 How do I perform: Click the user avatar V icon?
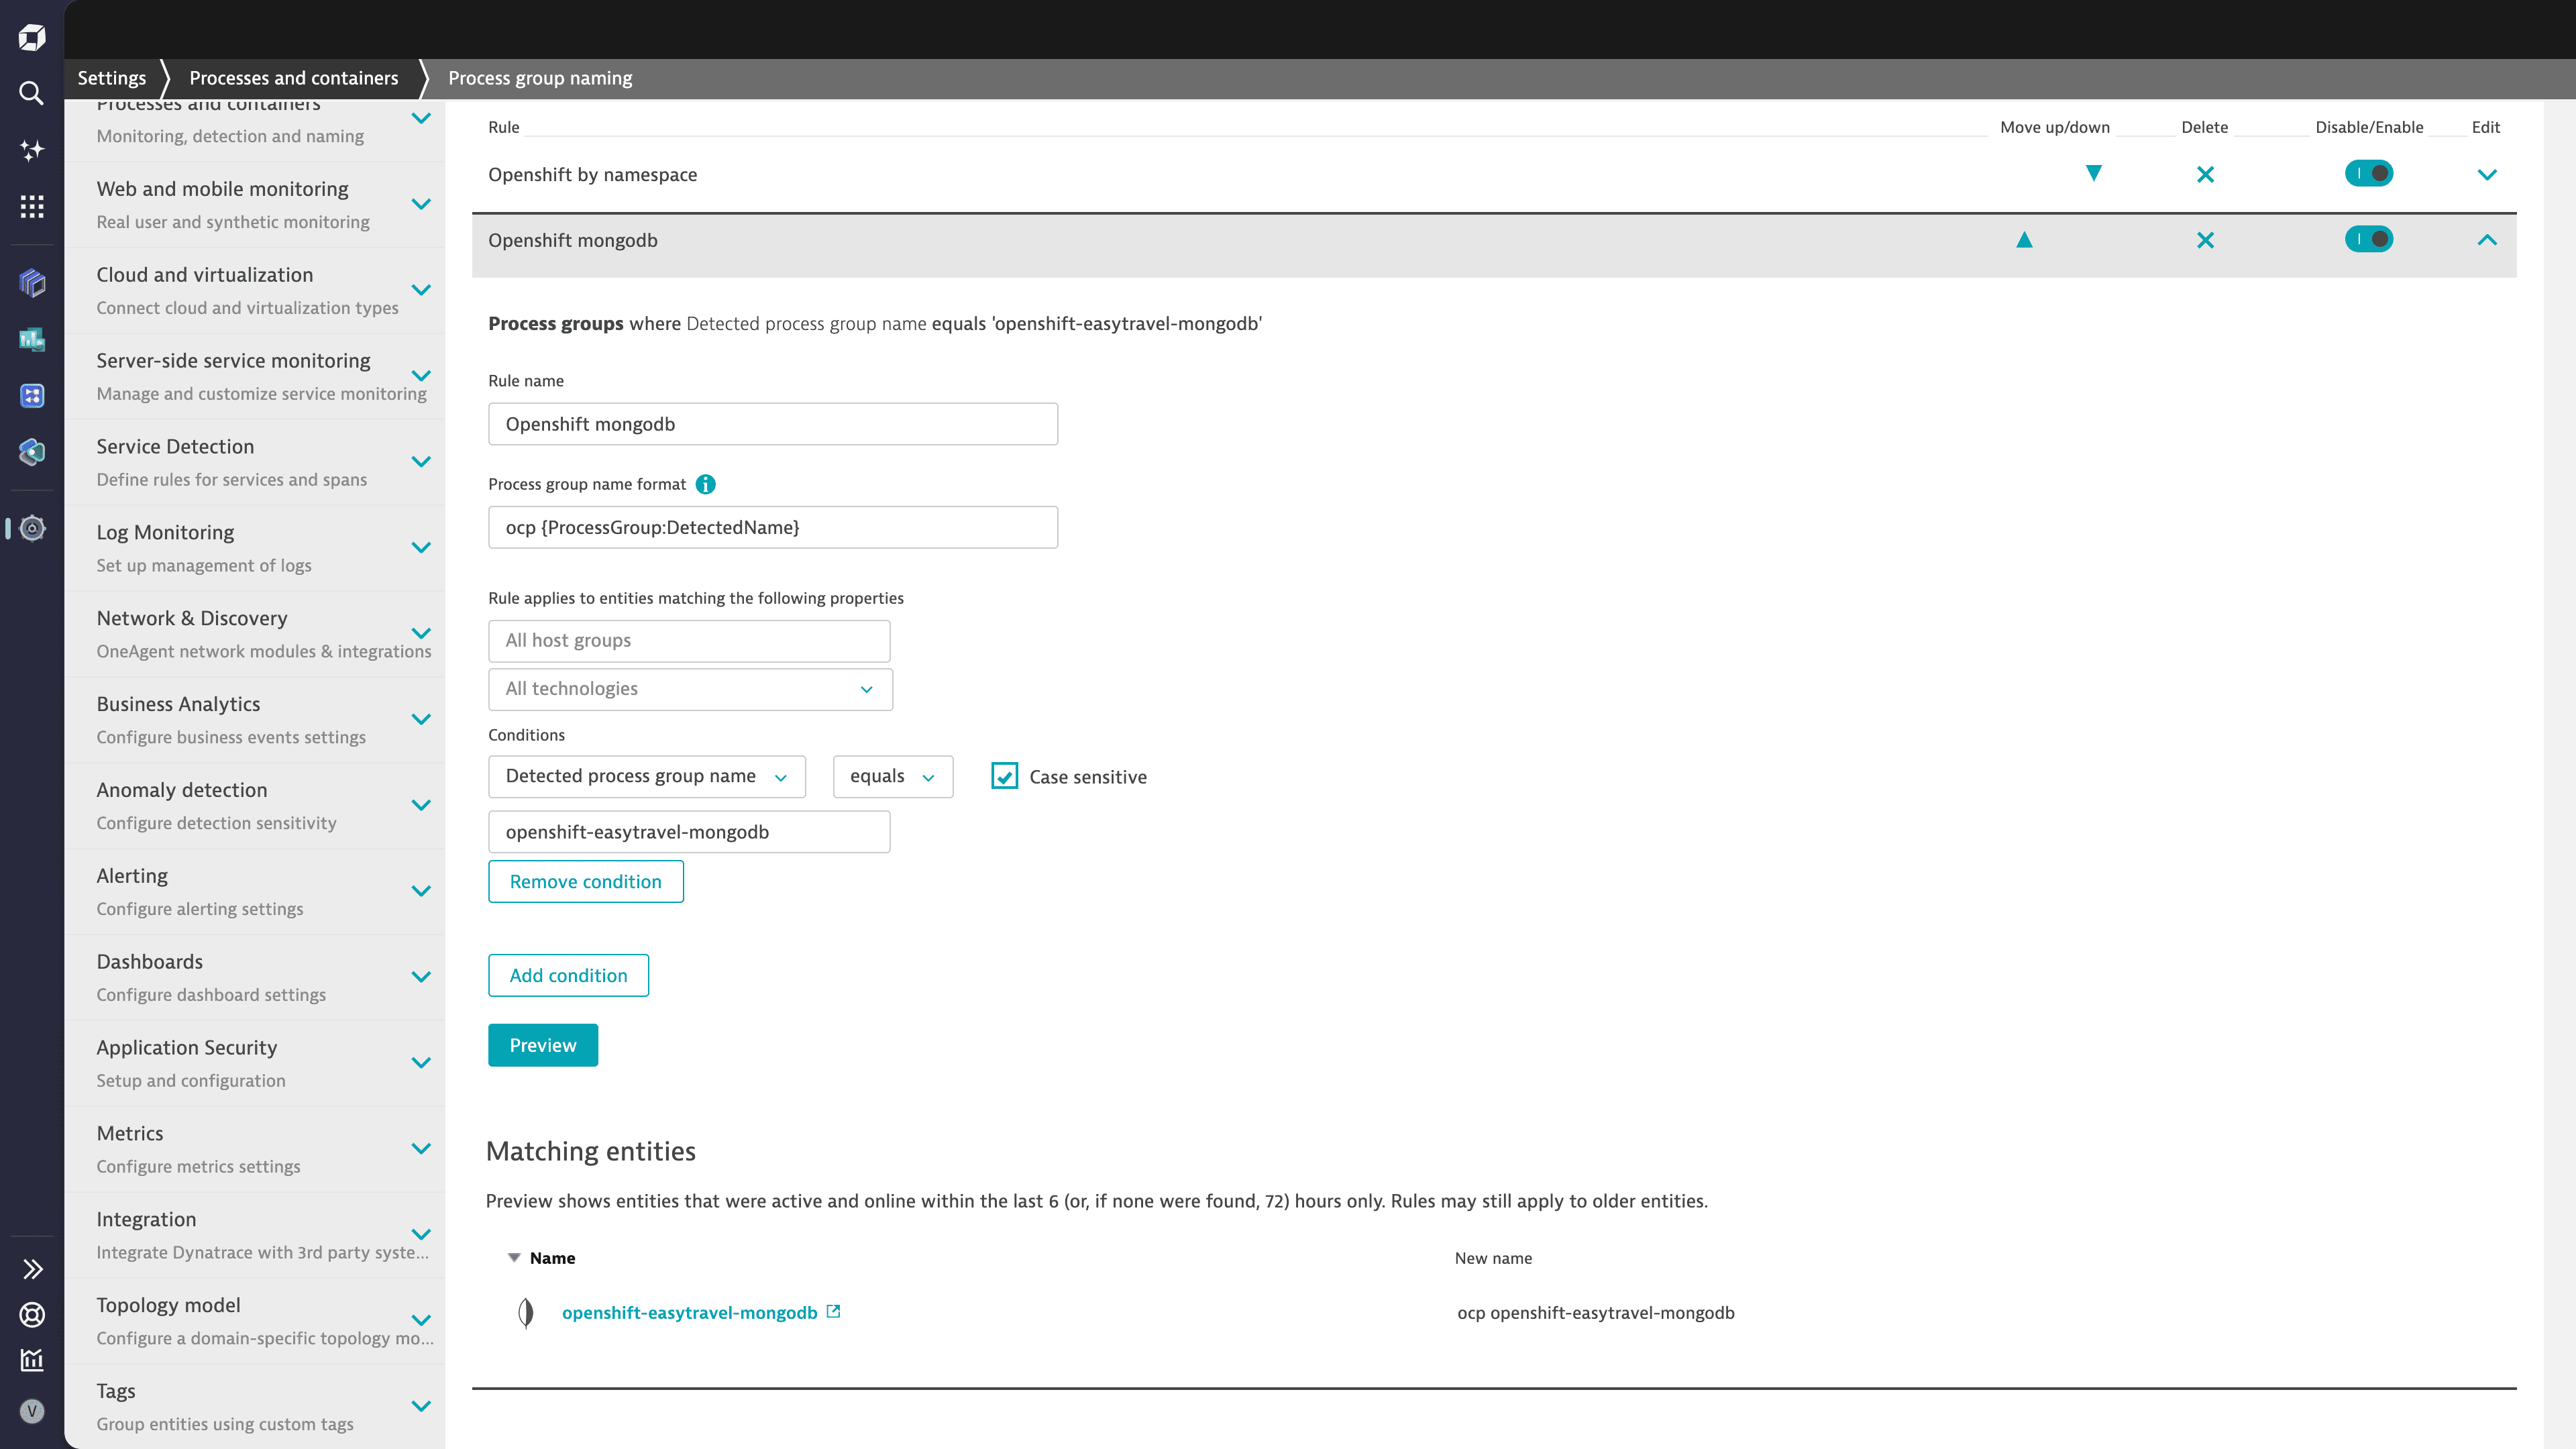pyautogui.click(x=32, y=1411)
